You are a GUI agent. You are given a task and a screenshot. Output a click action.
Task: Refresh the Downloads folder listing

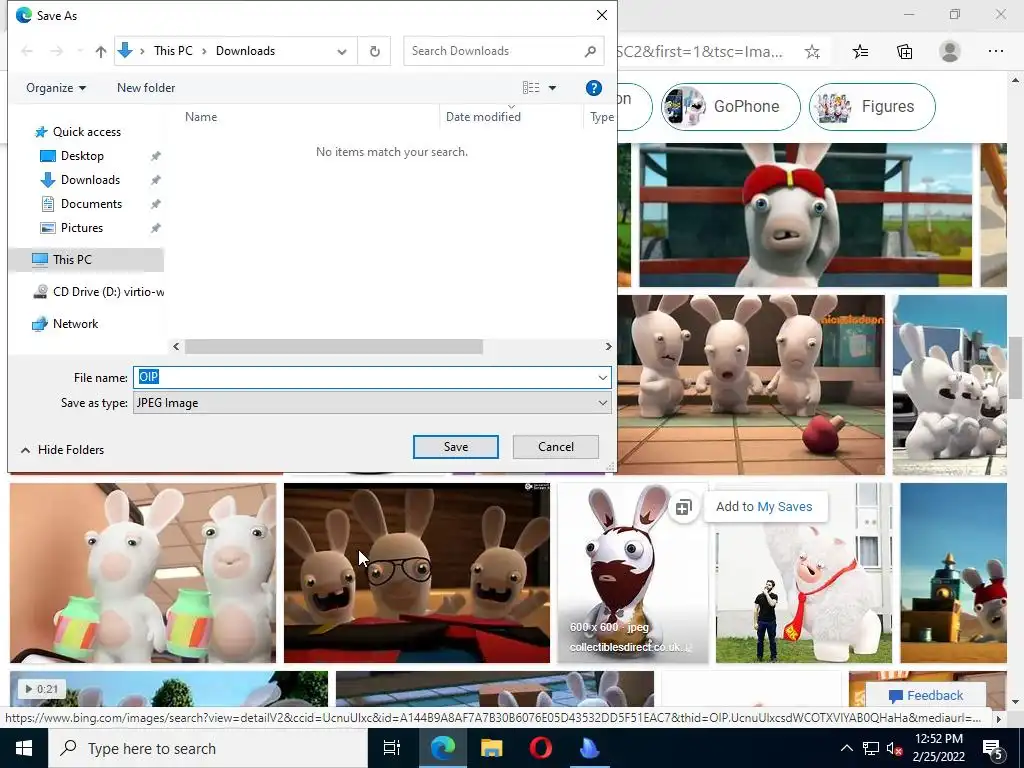click(x=374, y=51)
